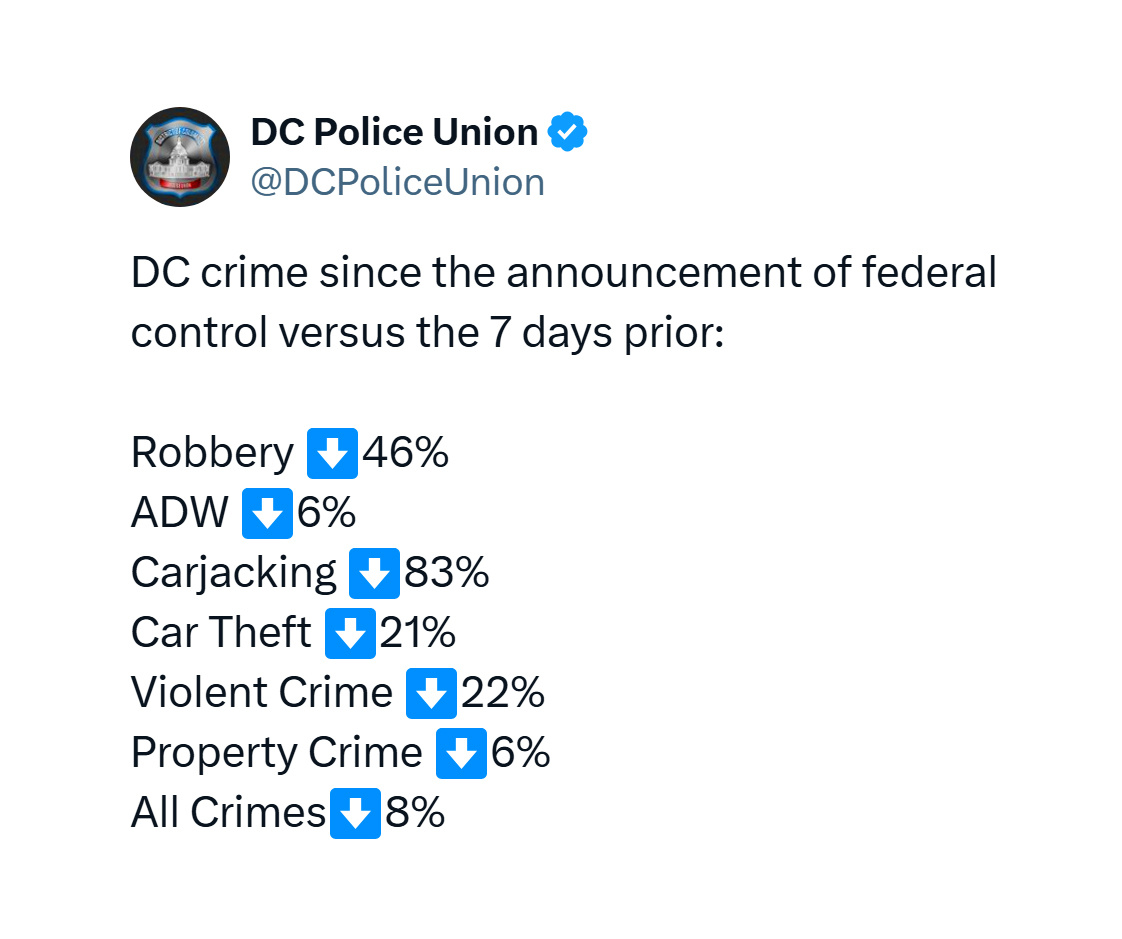Click the down arrow beside ADW
This screenshot has height=939, width=1122.
(x=267, y=513)
